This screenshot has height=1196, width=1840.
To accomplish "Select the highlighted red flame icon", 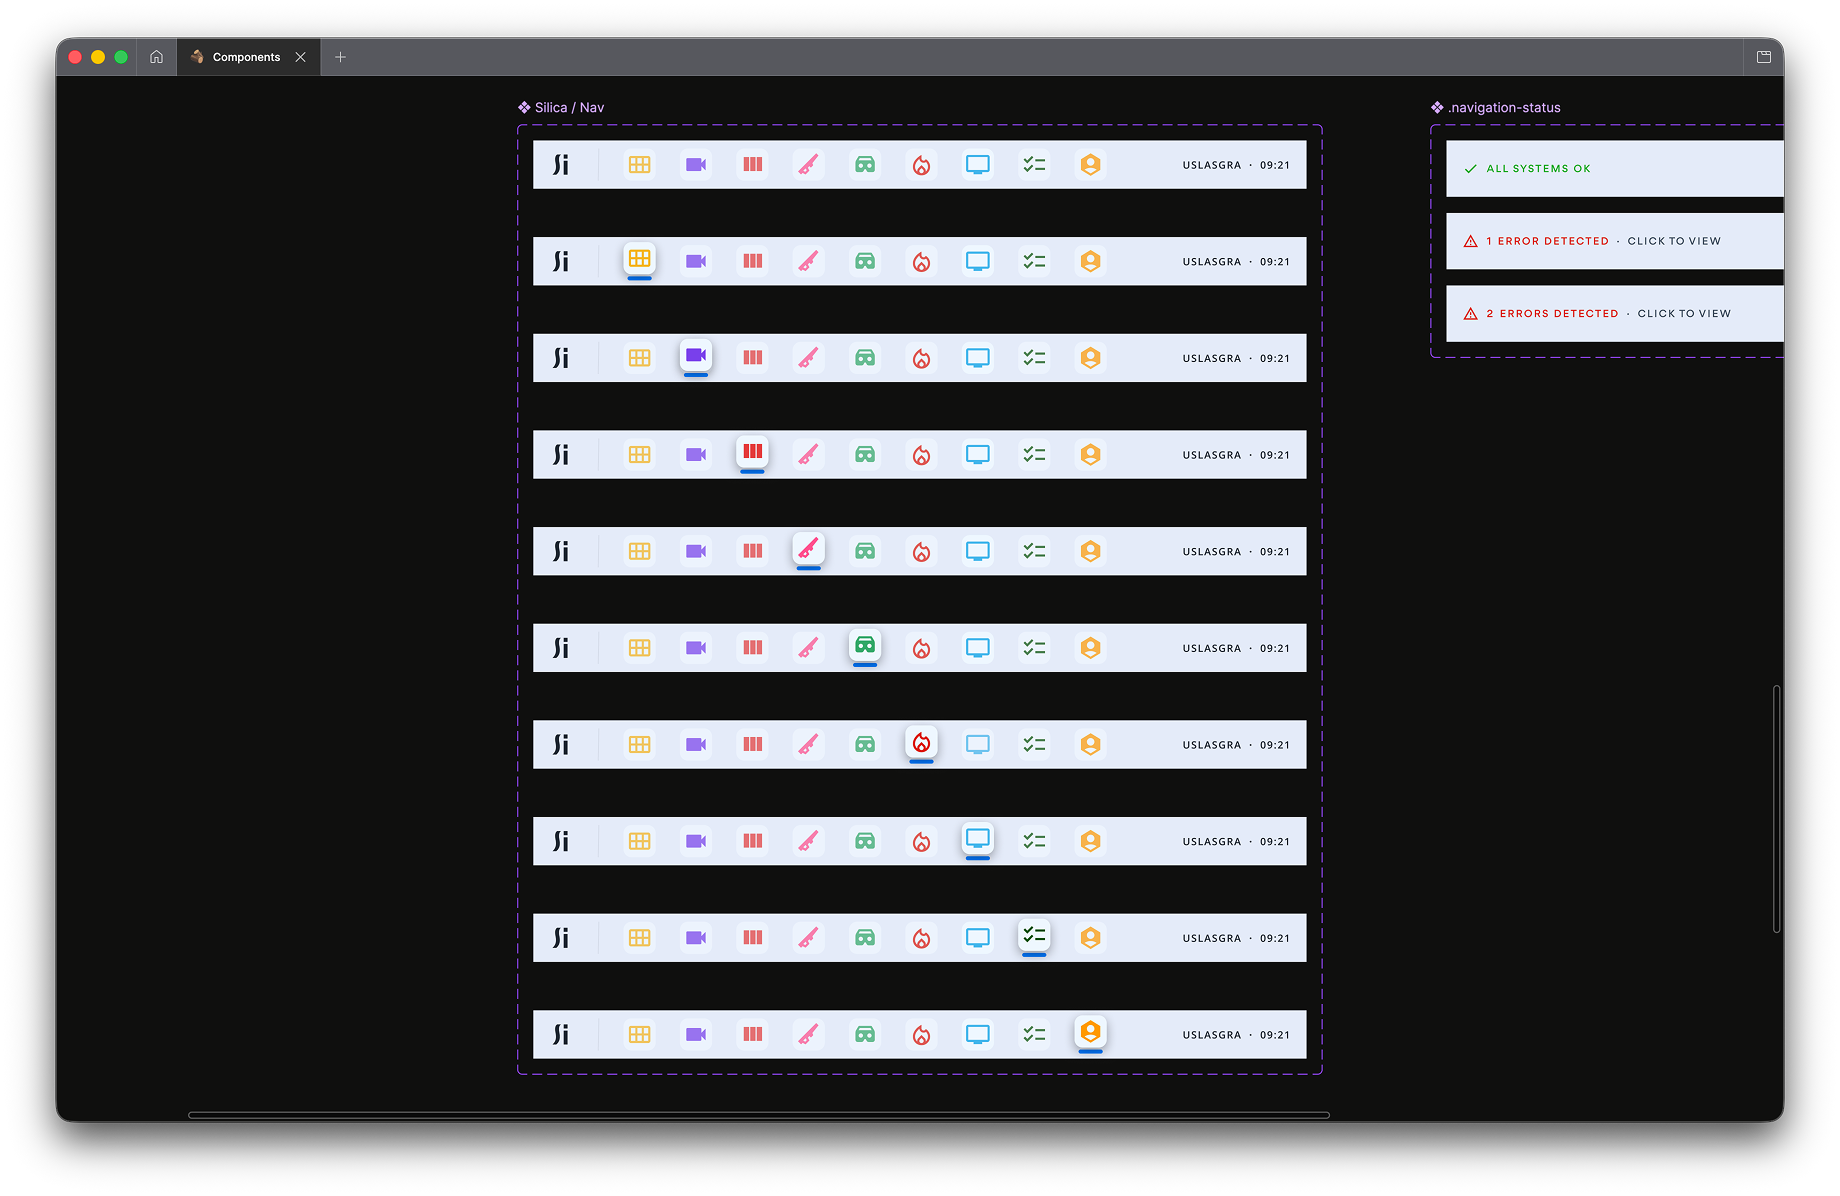I will coord(922,742).
